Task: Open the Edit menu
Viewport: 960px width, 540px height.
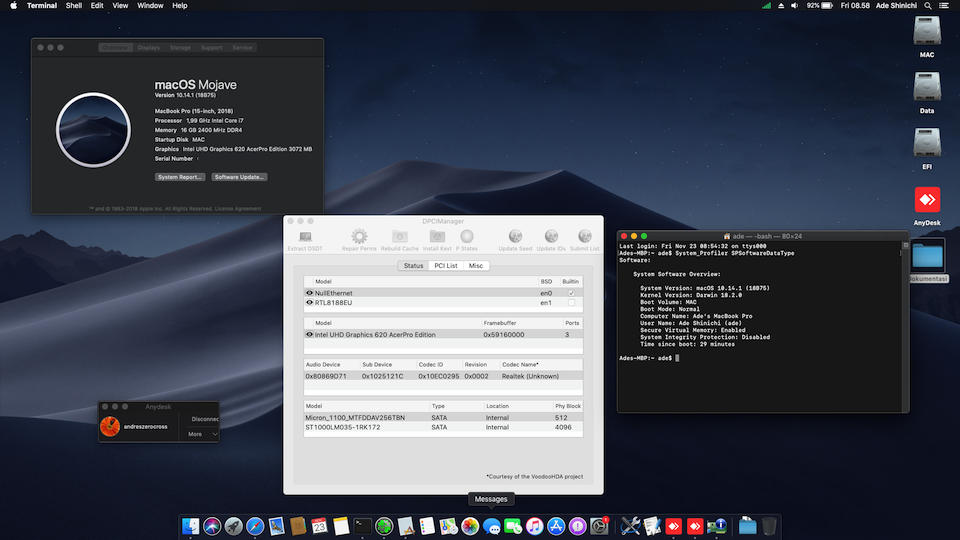Action: [97, 6]
